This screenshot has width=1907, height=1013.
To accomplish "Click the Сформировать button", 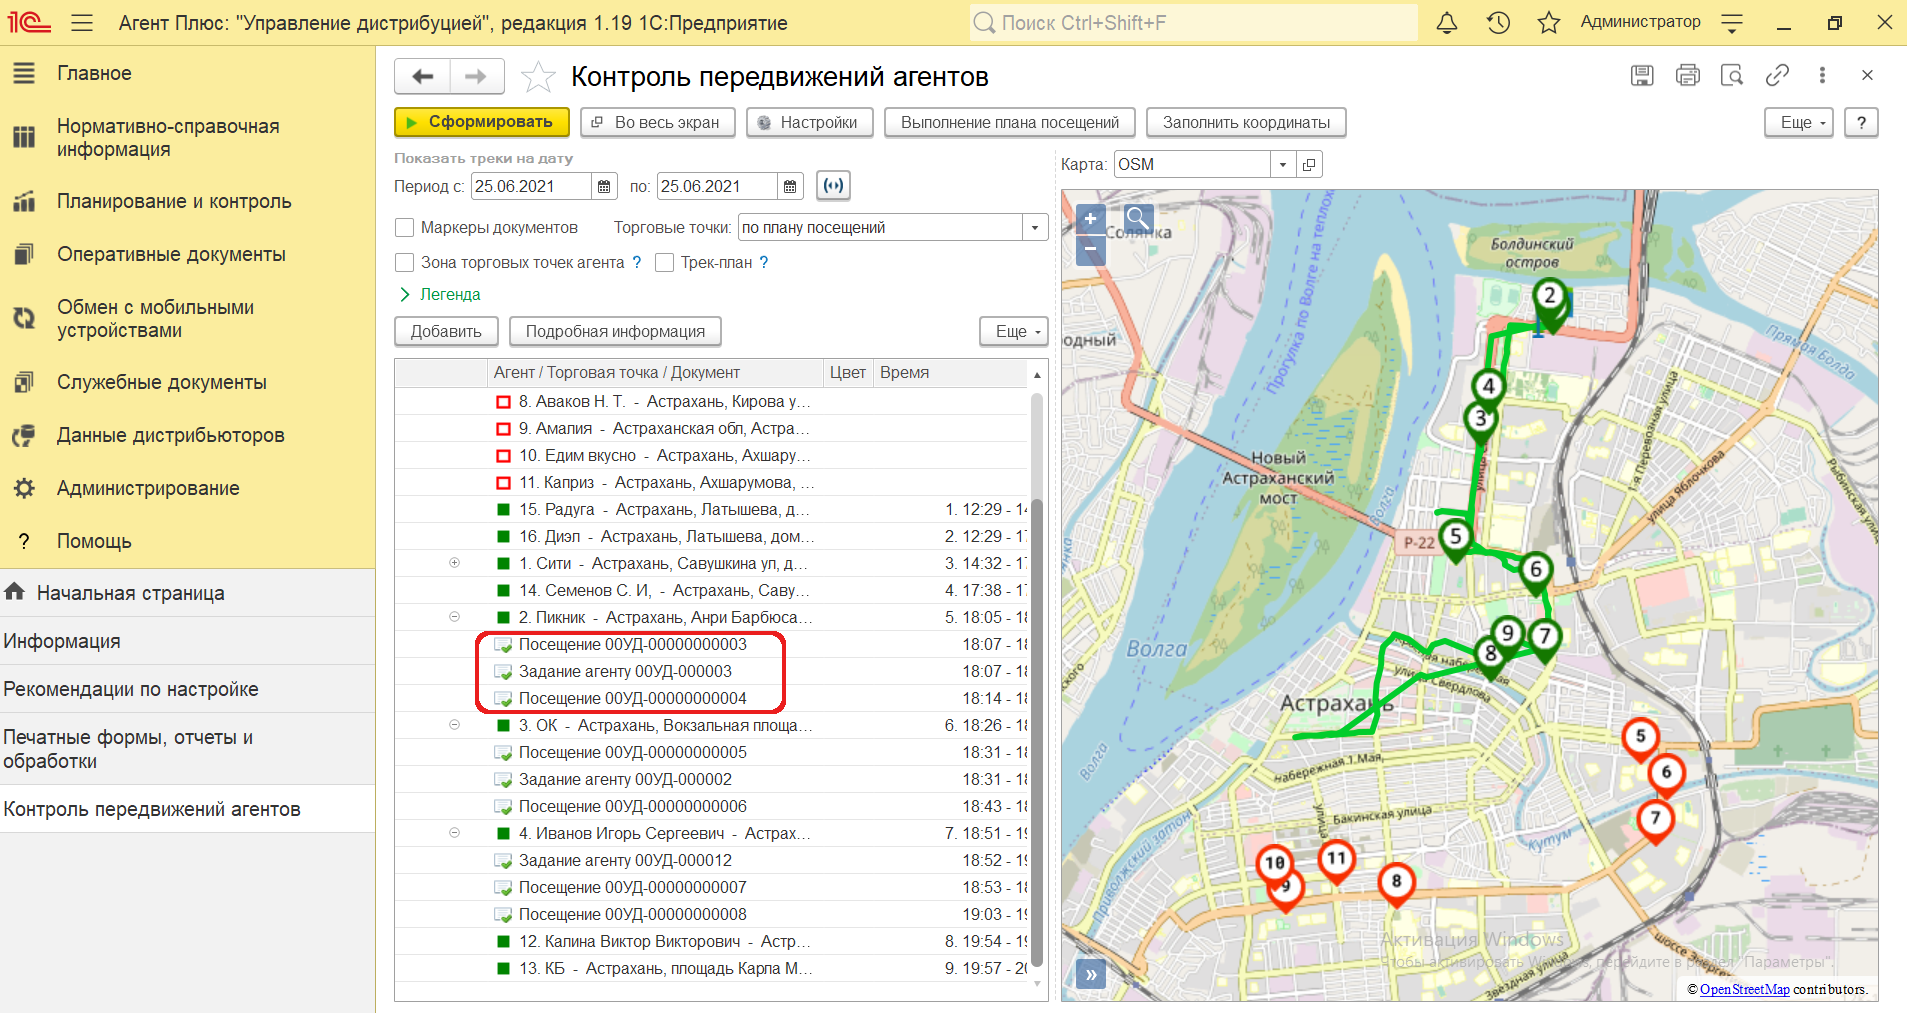I will (482, 122).
